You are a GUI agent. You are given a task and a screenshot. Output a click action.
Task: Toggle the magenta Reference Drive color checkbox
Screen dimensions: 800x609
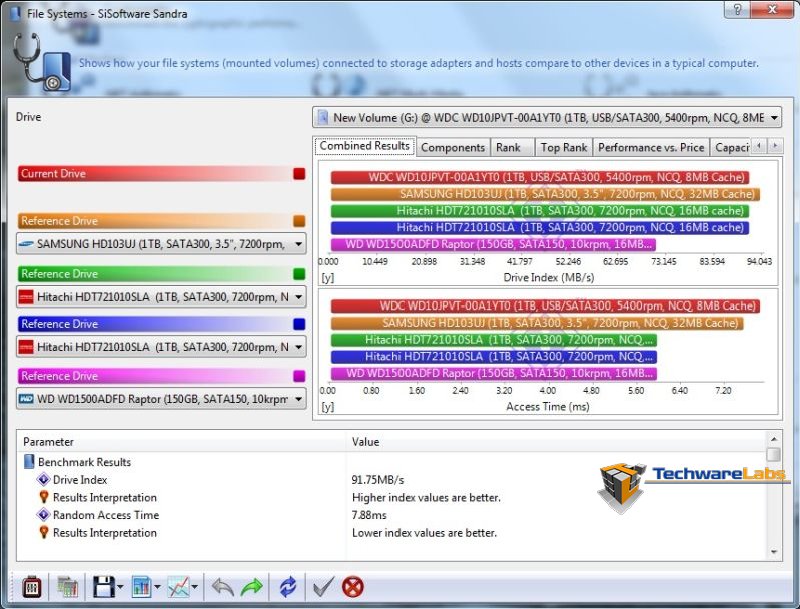click(299, 376)
